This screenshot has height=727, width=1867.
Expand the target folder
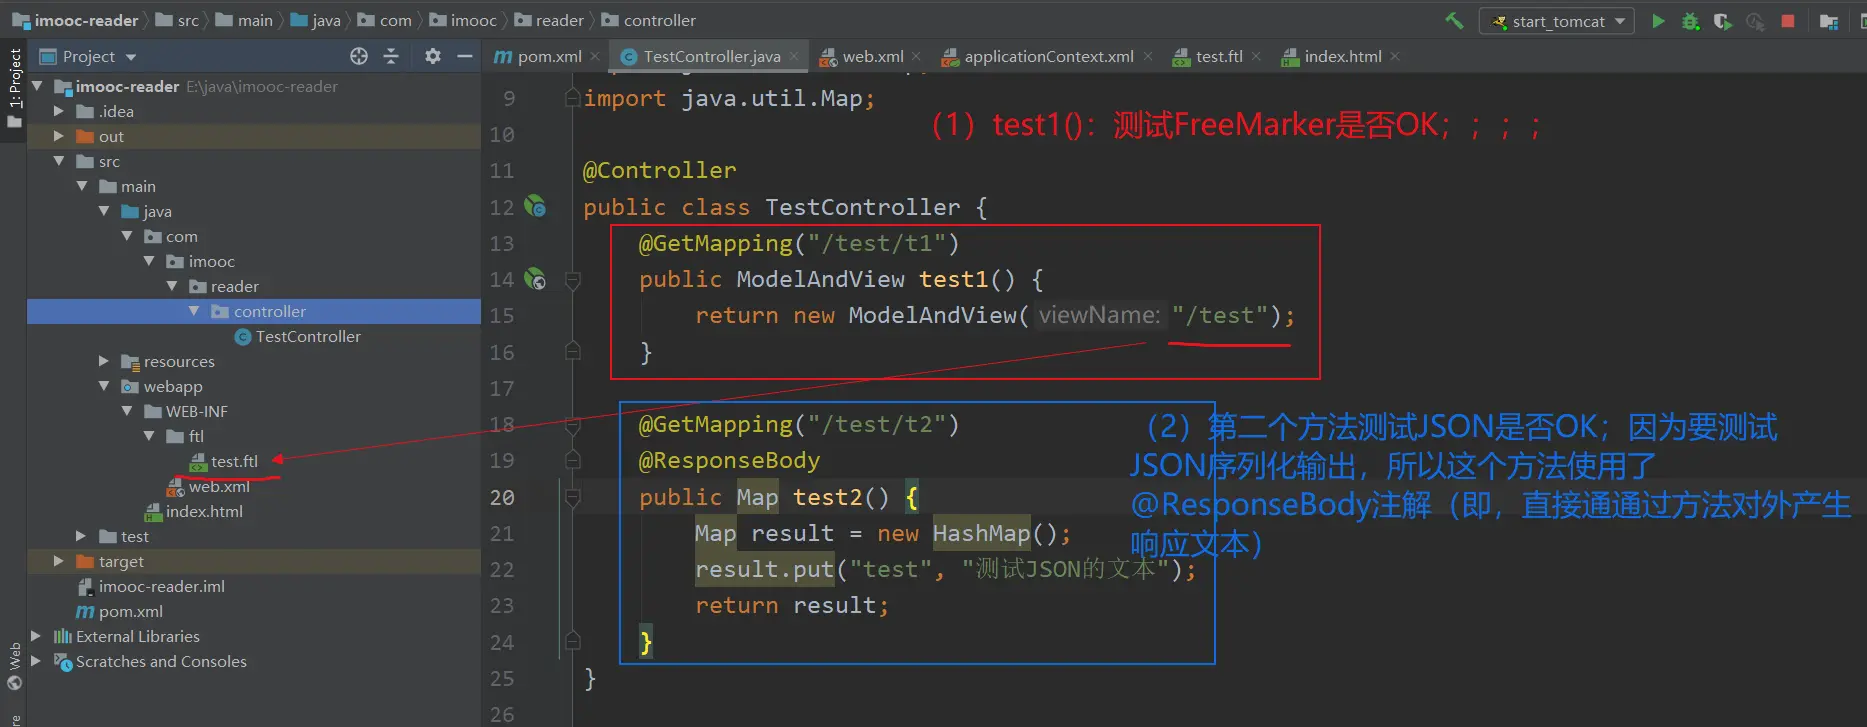click(59, 561)
